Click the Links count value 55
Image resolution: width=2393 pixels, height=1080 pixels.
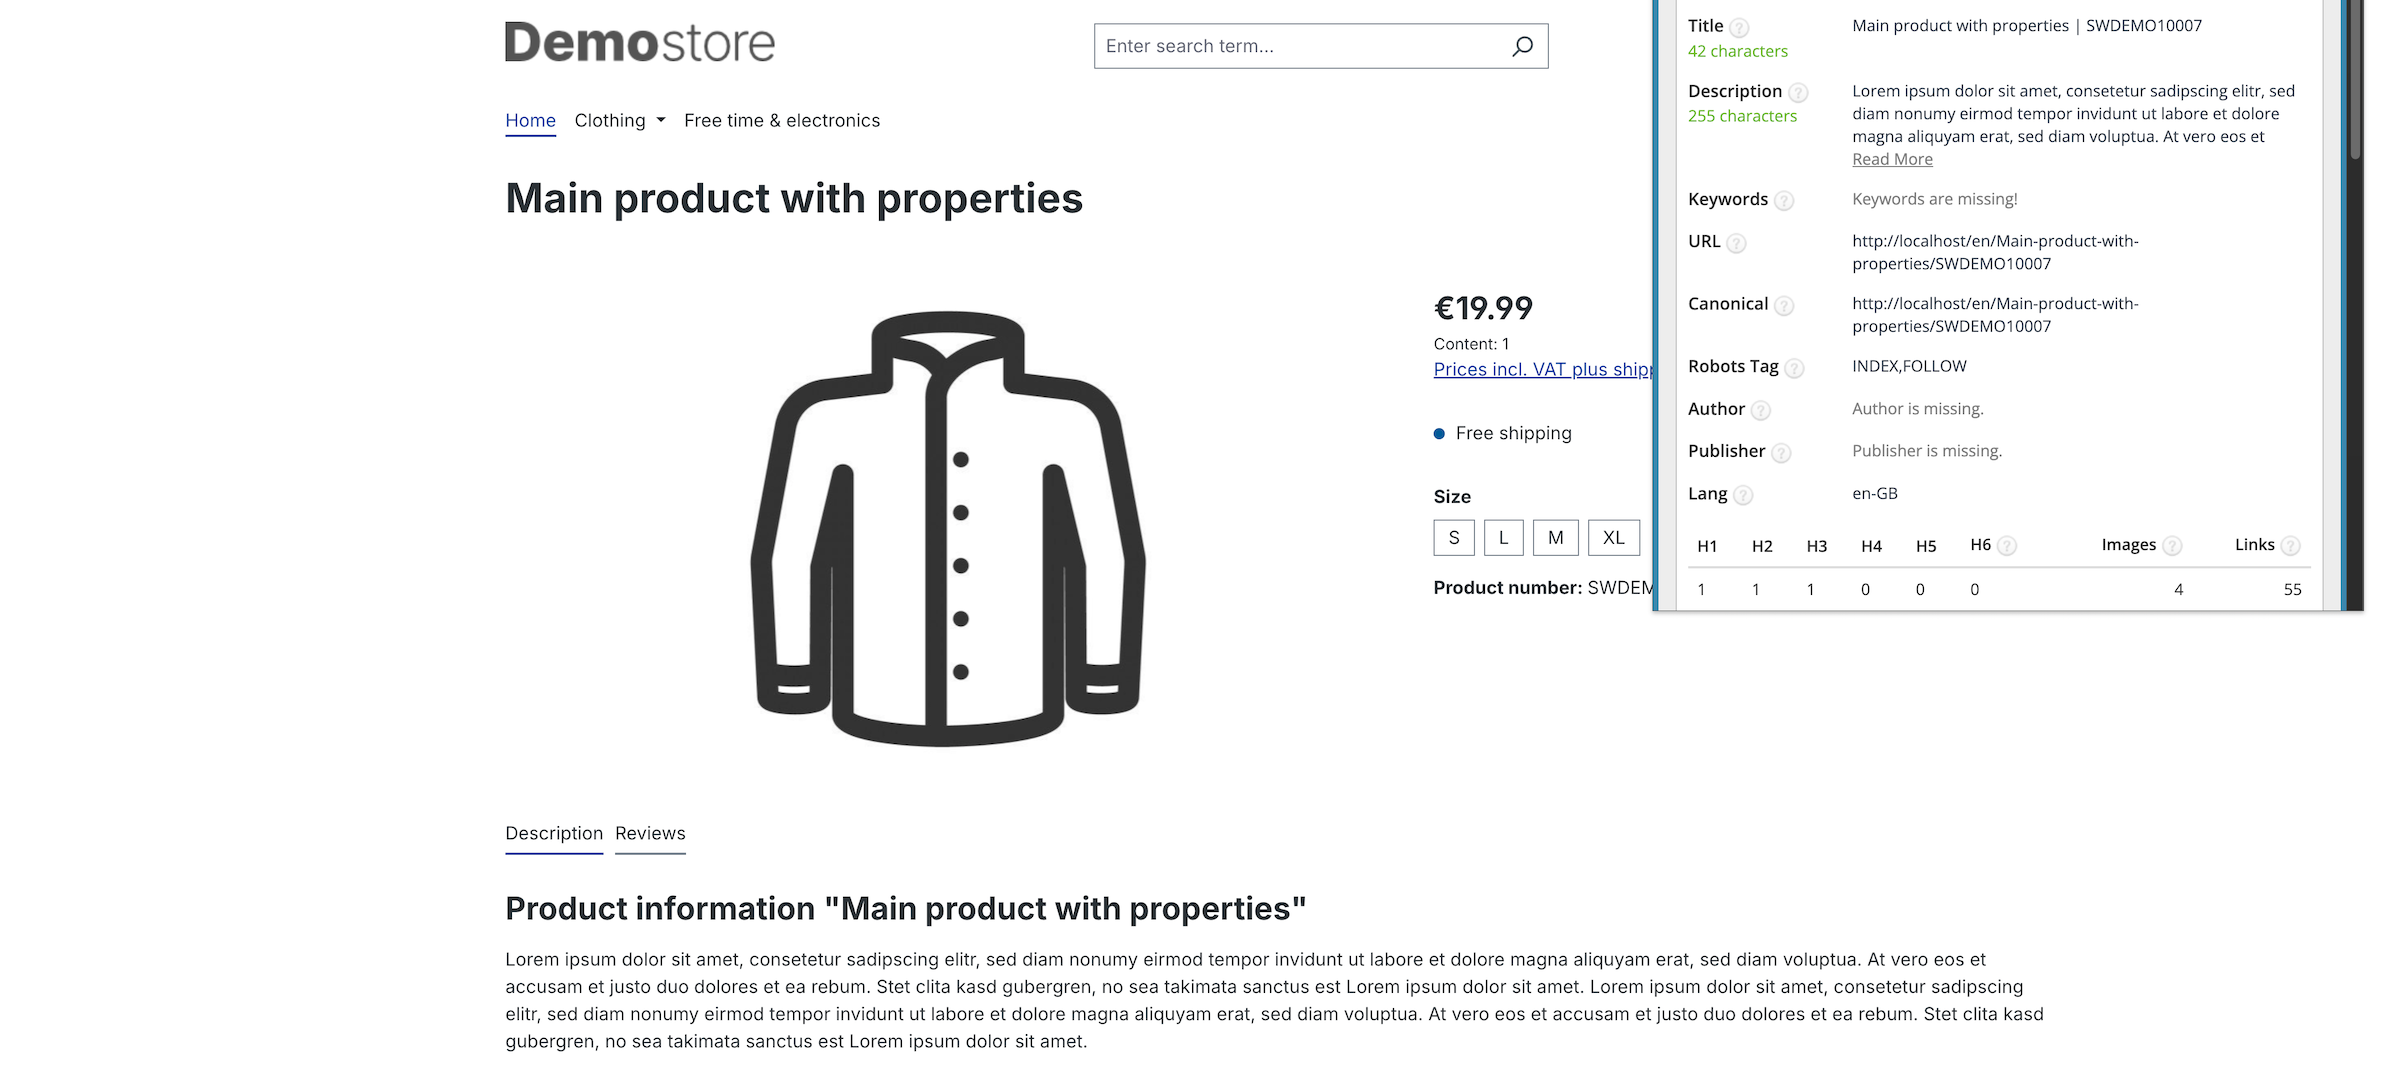point(2292,590)
